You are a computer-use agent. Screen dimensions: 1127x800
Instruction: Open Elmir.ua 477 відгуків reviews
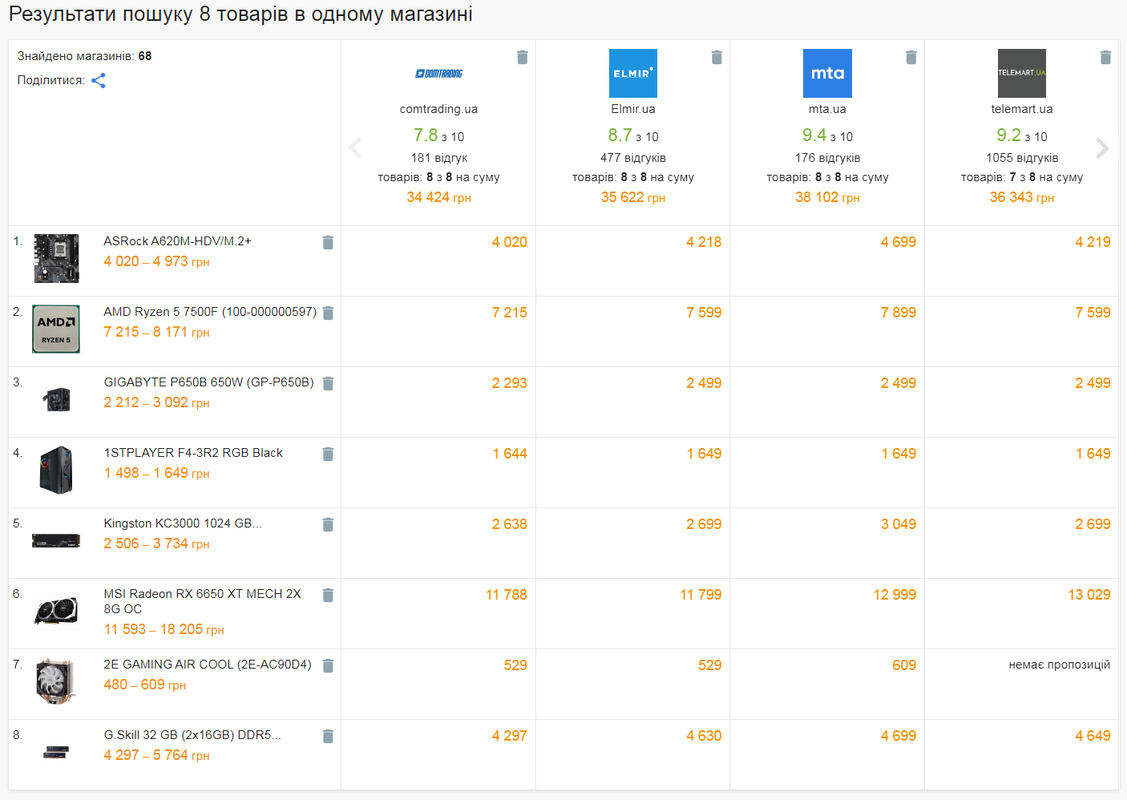click(x=632, y=157)
